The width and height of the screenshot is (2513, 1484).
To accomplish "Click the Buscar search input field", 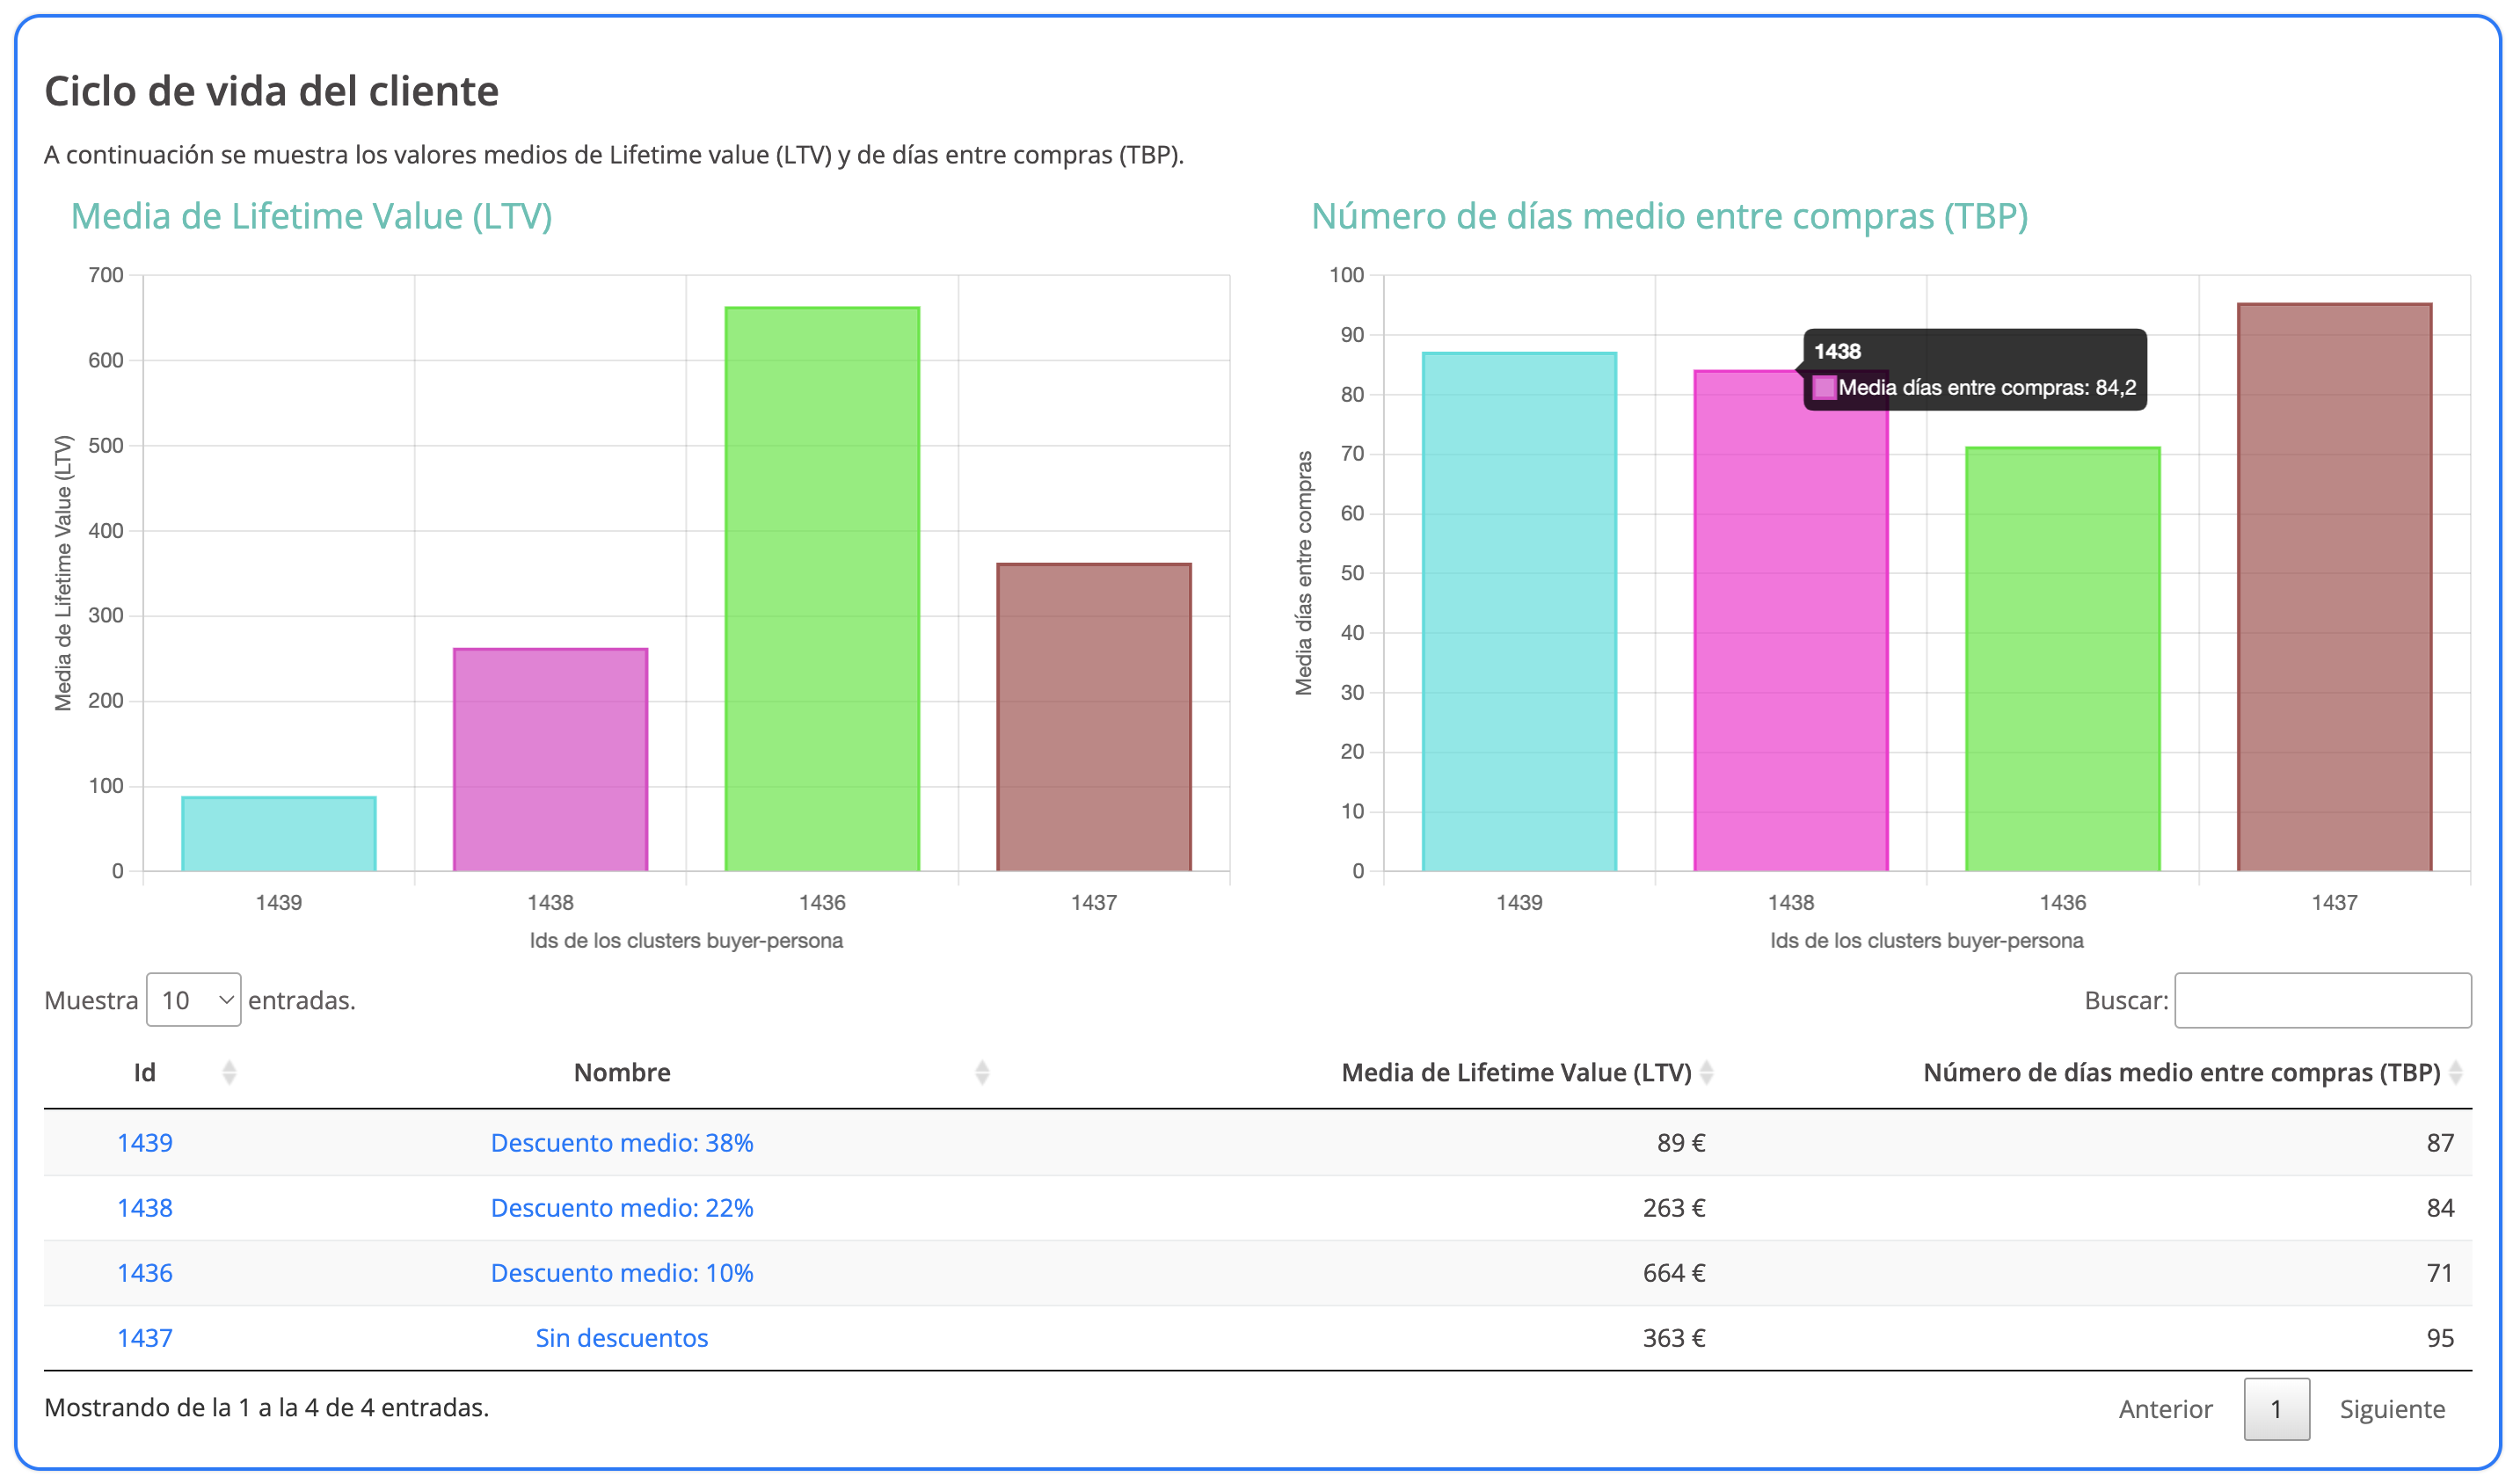I will (2321, 999).
